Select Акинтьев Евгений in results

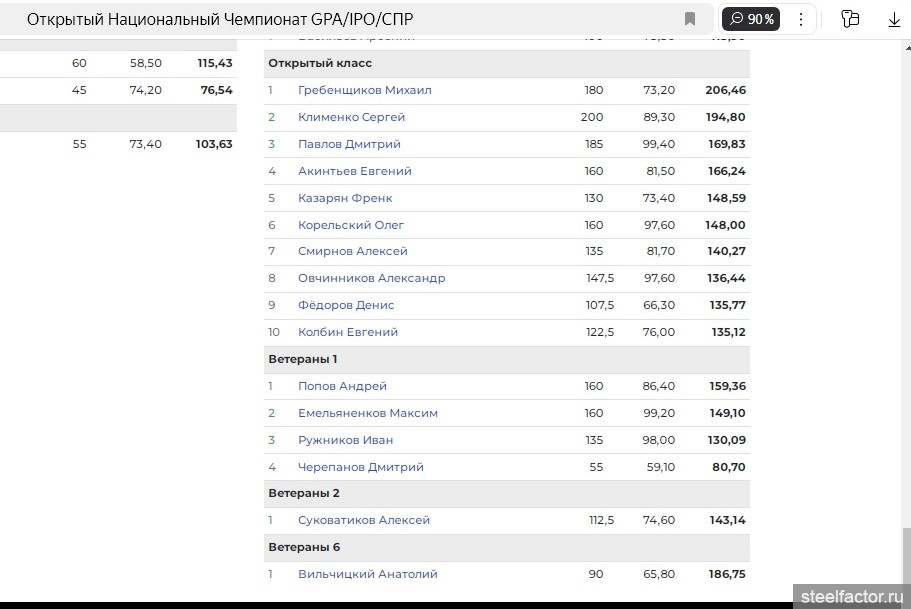pos(354,171)
